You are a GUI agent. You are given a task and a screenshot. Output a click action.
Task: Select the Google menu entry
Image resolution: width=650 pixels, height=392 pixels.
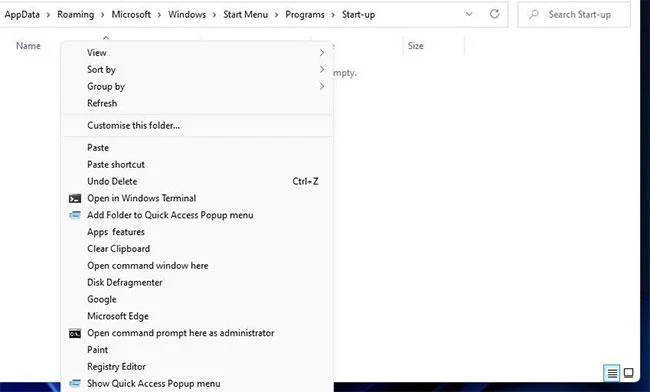click(197, 299)
